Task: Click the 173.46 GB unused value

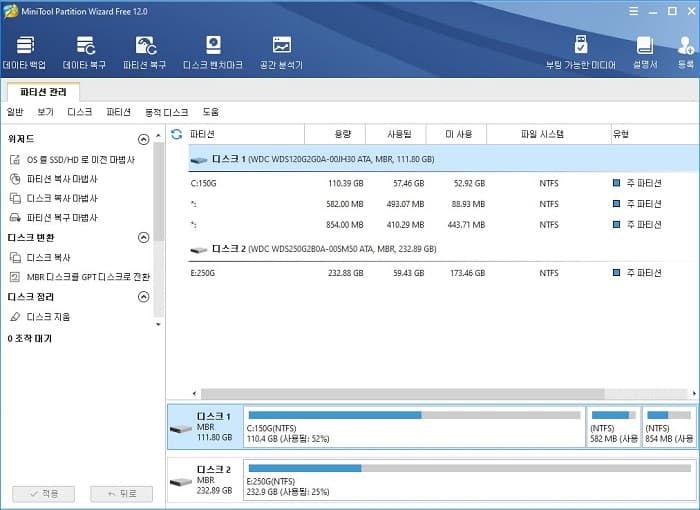Action: click(467, 273)
